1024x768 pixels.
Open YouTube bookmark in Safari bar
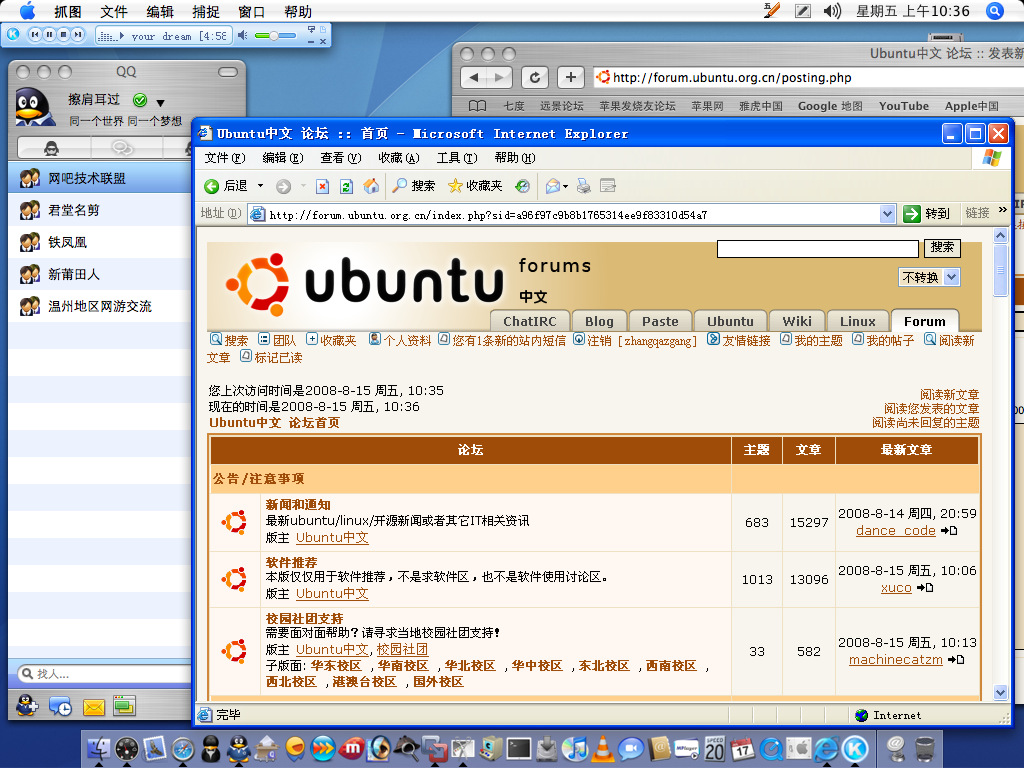(x=904, y=106)
